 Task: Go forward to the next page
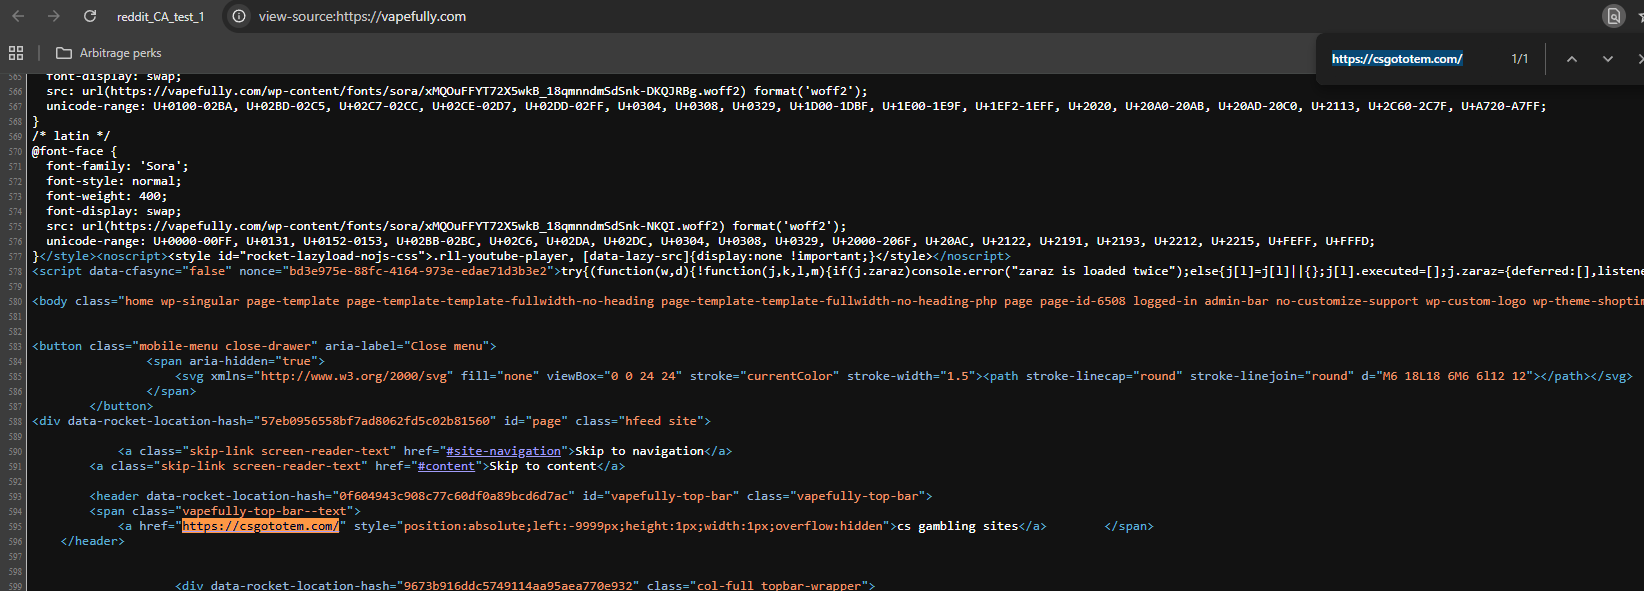[54, 16]
